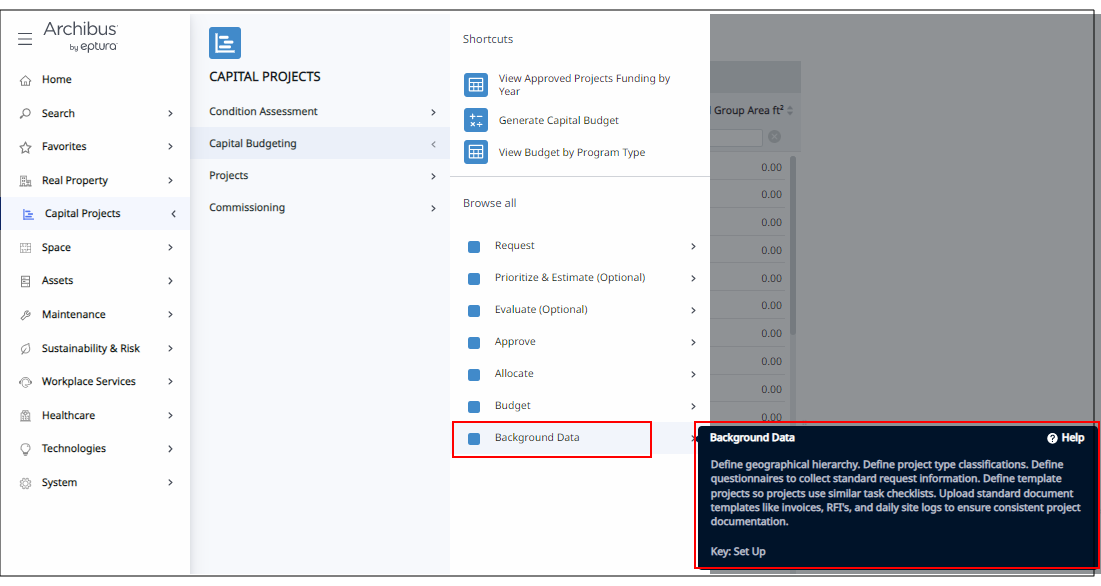Screen dimensions: 1101x586
Task: Click the Workplace Services icon
Action: pyautogui.click(x=25, y=382)
